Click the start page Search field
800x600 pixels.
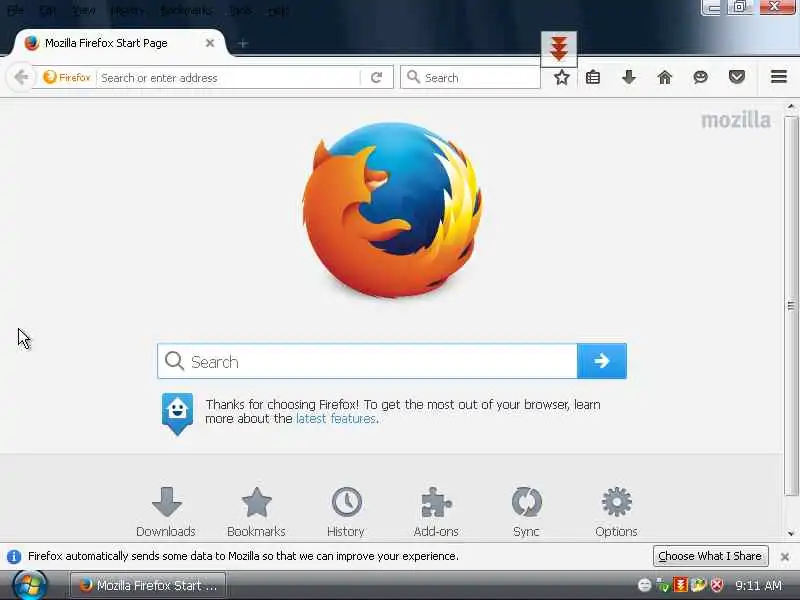click(367, 361)
